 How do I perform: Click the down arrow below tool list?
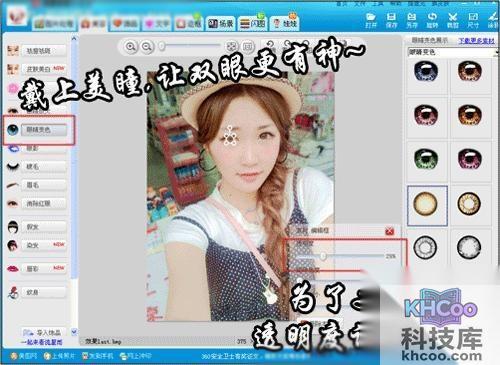(74, 332)
